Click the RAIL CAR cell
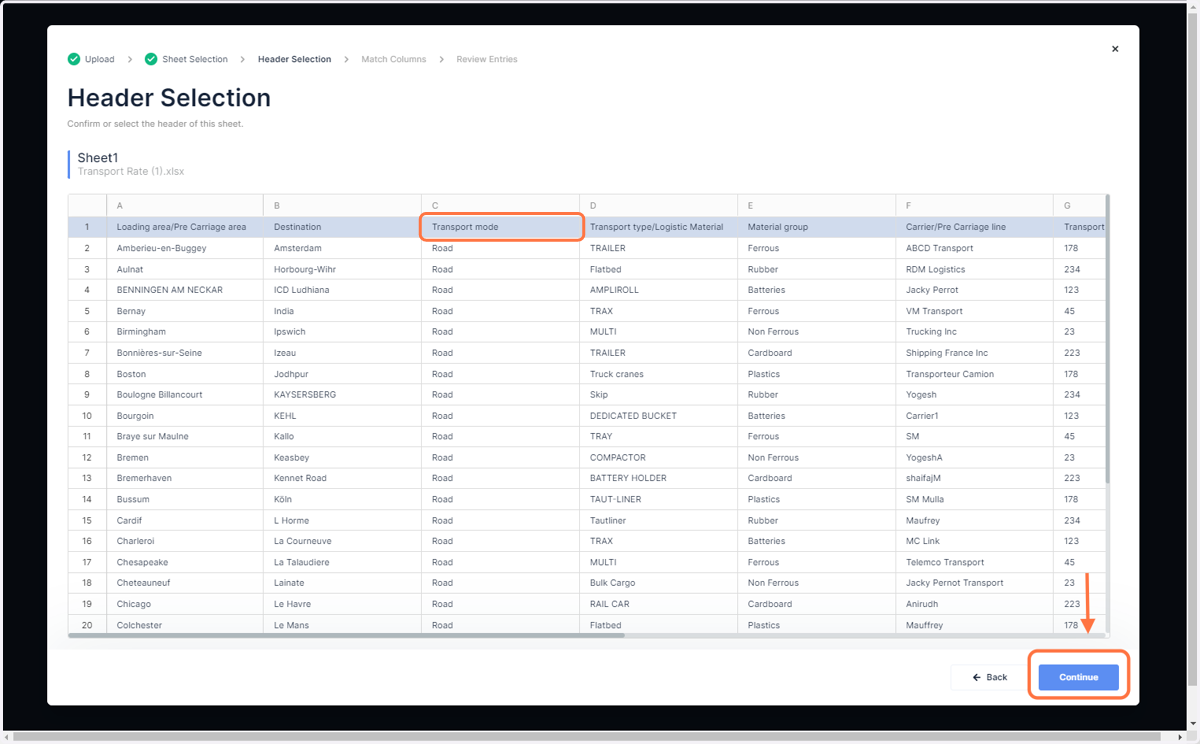This screenshot has width=1200, height=744. coord(658,604)
